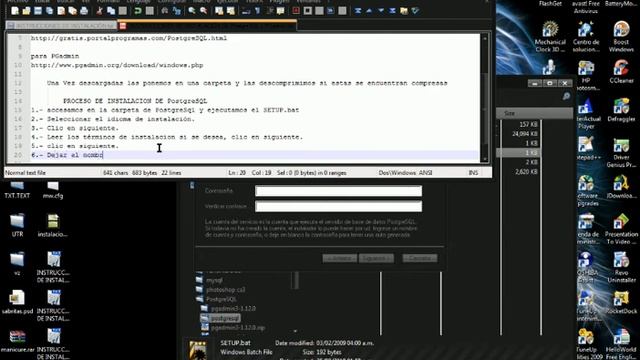Toggle the word wrap toolbar icon
640x360 pixels.
246,11
